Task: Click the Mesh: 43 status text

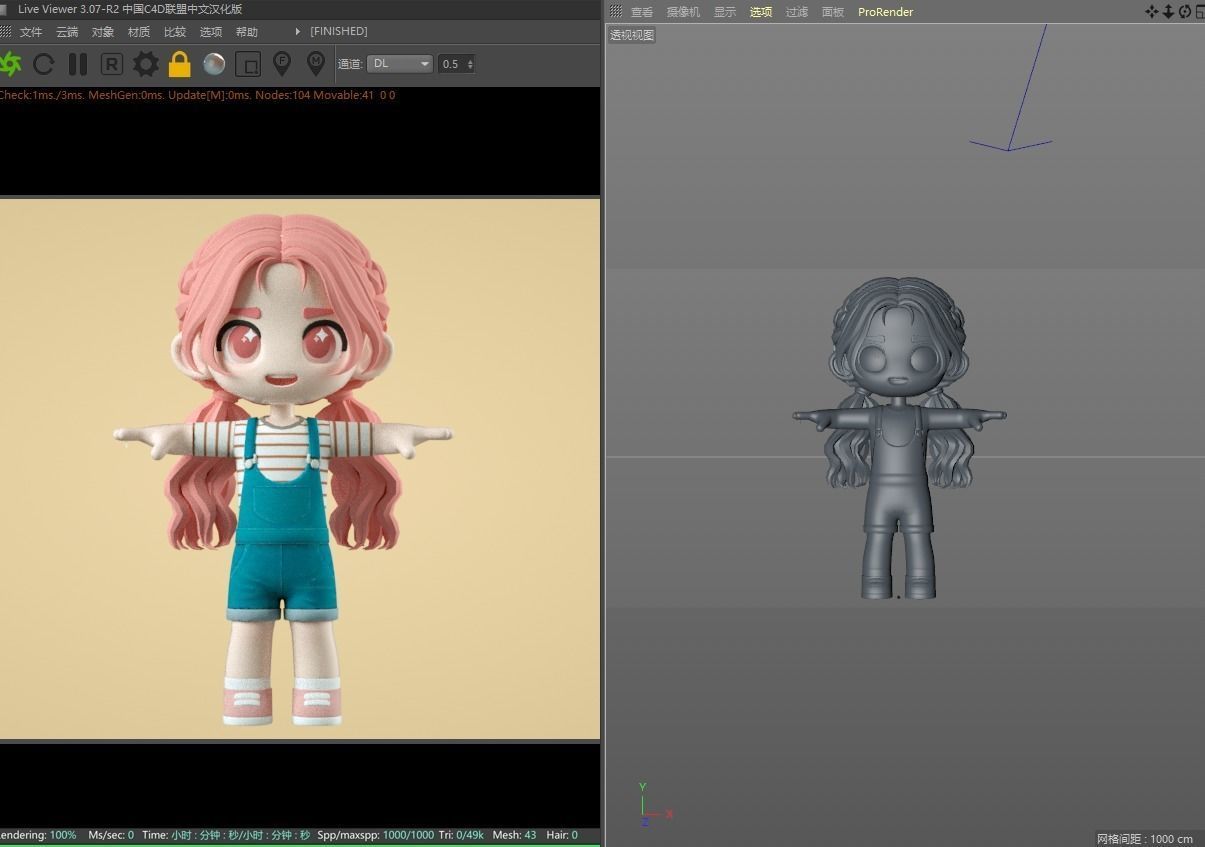Action: [x=514, y=835]
